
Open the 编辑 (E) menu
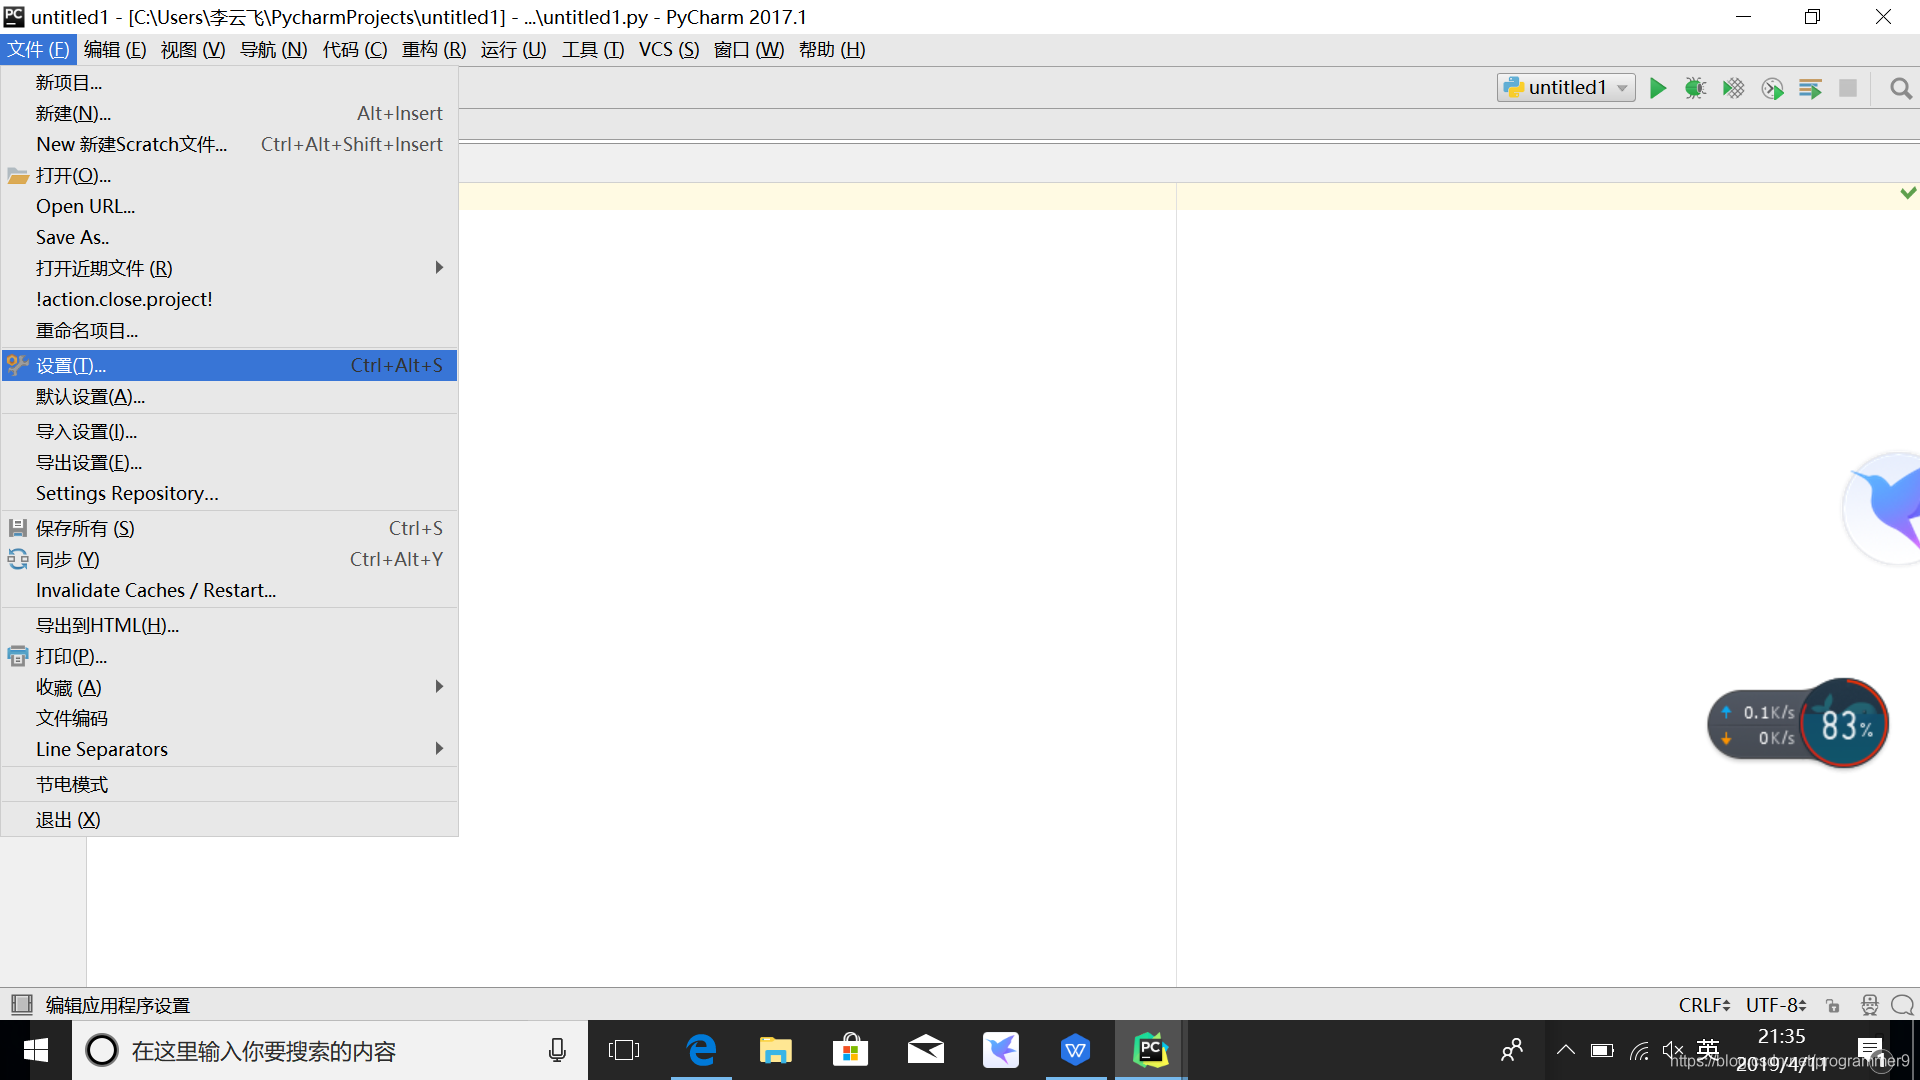tap(115, 49)
